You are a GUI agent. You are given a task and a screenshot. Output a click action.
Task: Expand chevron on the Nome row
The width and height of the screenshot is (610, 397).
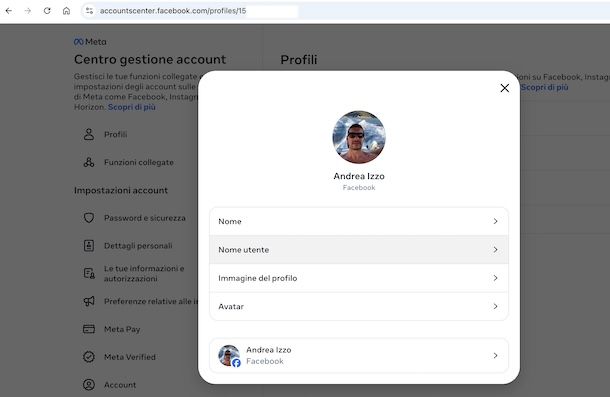[x=495, y=221]
